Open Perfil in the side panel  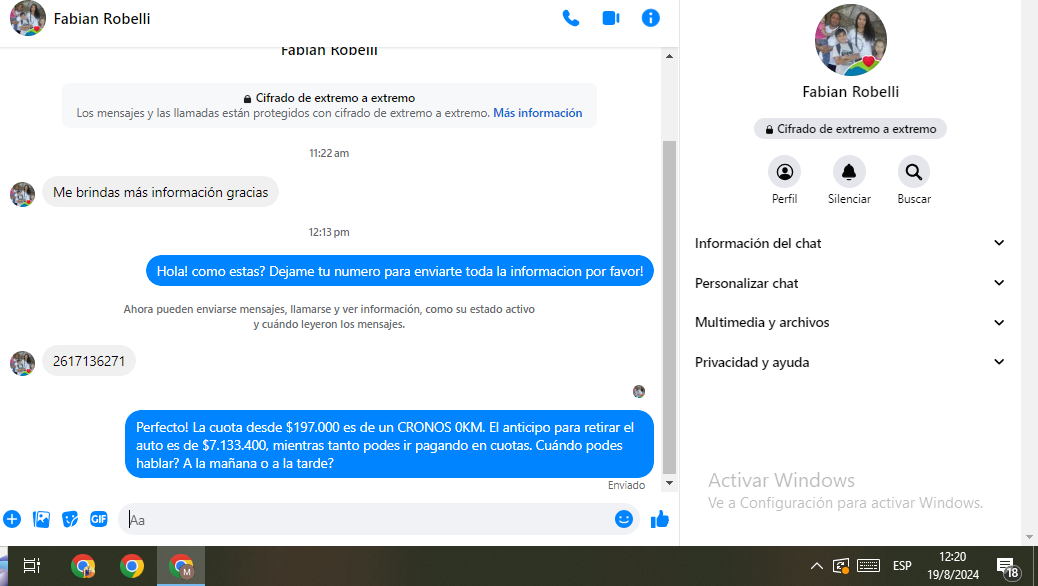(x=785, y=173)
